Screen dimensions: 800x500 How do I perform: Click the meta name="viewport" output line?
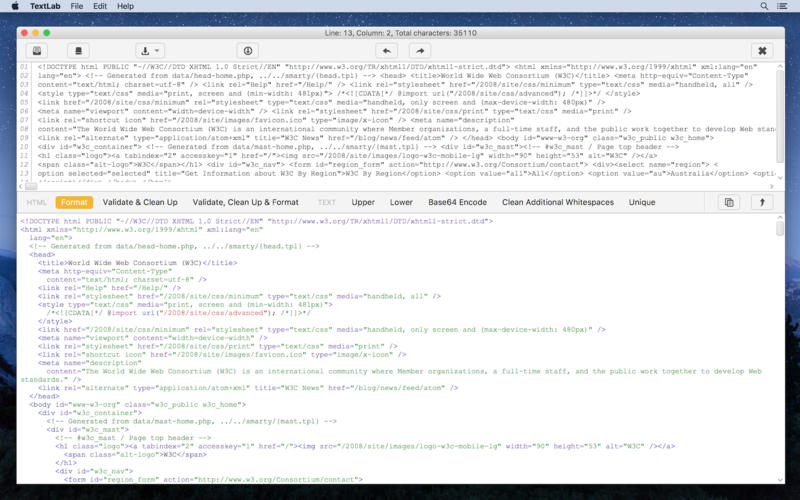(153, 338)
